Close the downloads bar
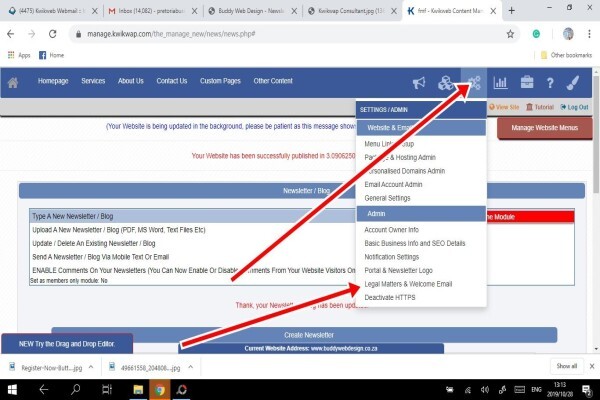This screenshot has height=400, width=600. click(592, 366)
